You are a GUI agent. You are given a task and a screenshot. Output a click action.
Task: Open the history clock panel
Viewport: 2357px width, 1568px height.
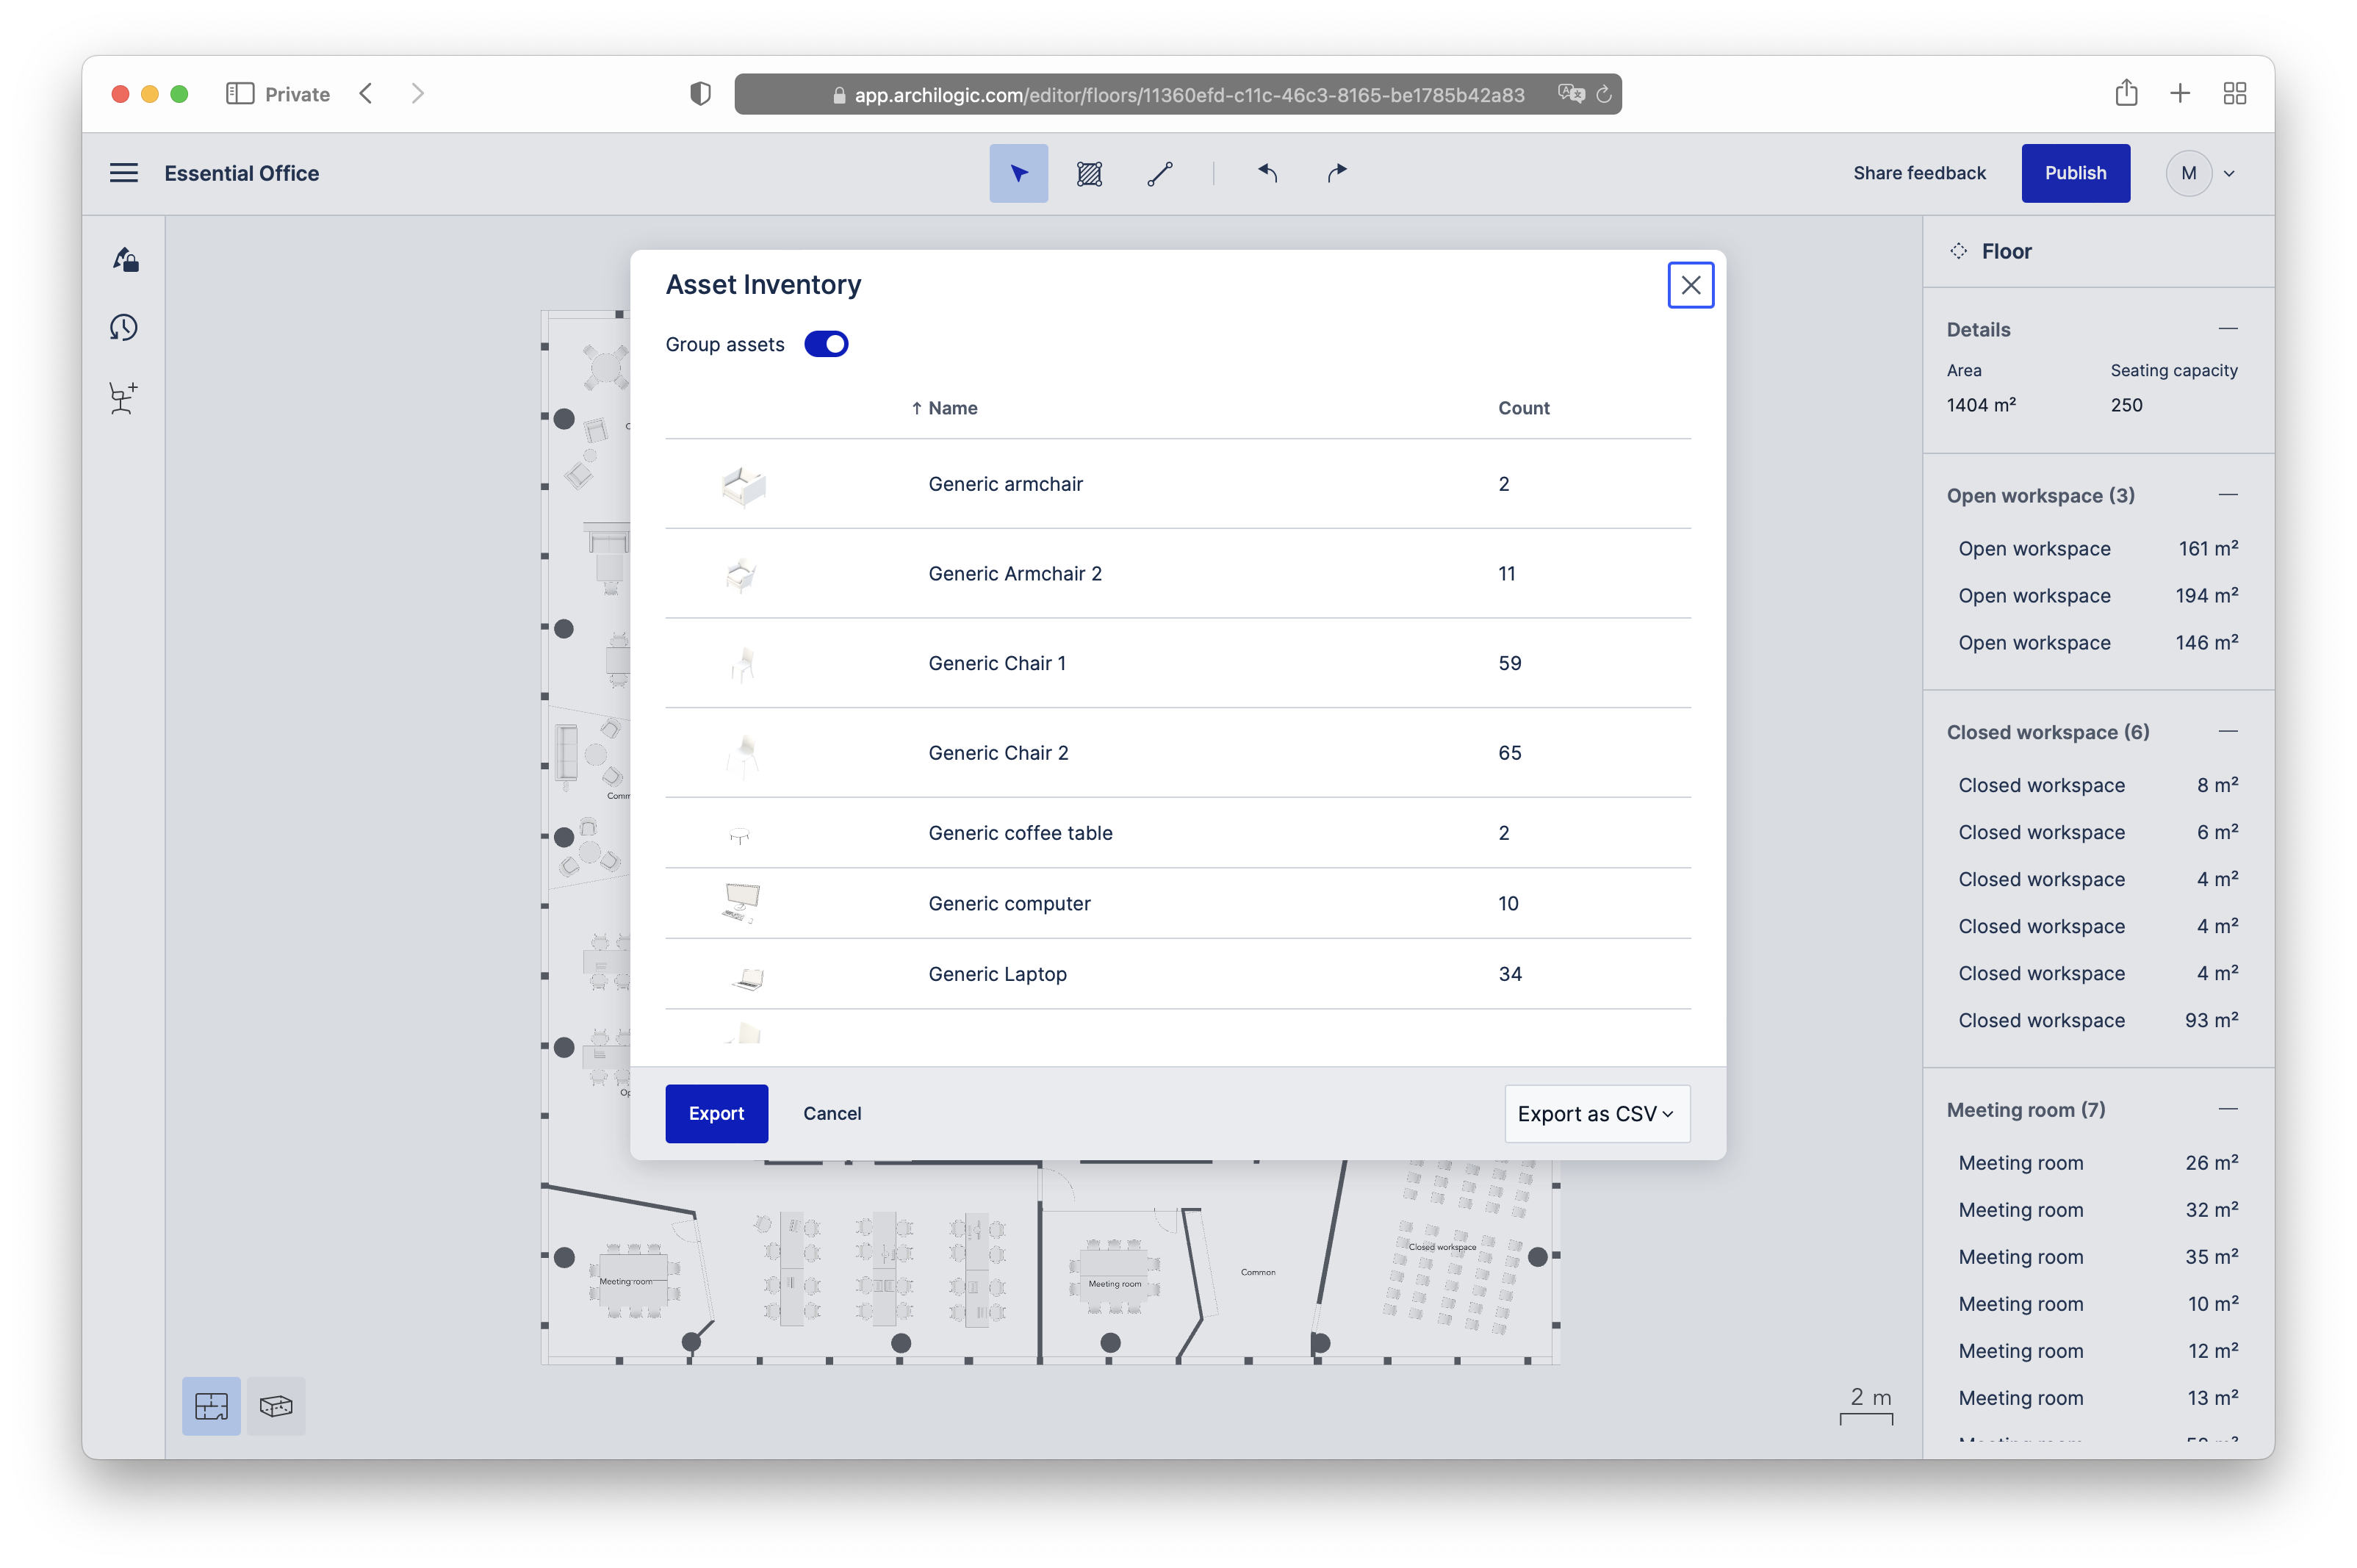tap(124, 328)
